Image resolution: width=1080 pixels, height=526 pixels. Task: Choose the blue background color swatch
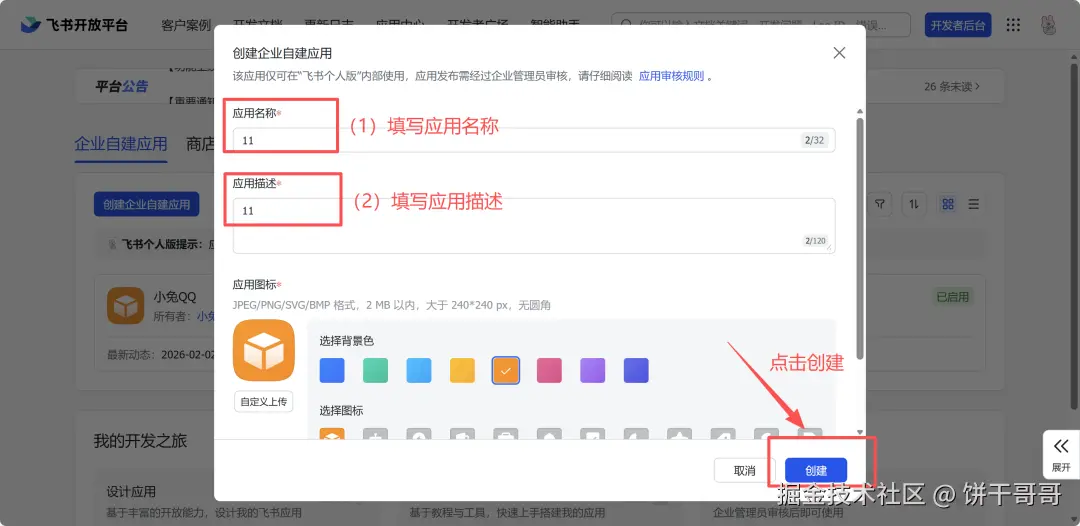[x=332, y=370]
